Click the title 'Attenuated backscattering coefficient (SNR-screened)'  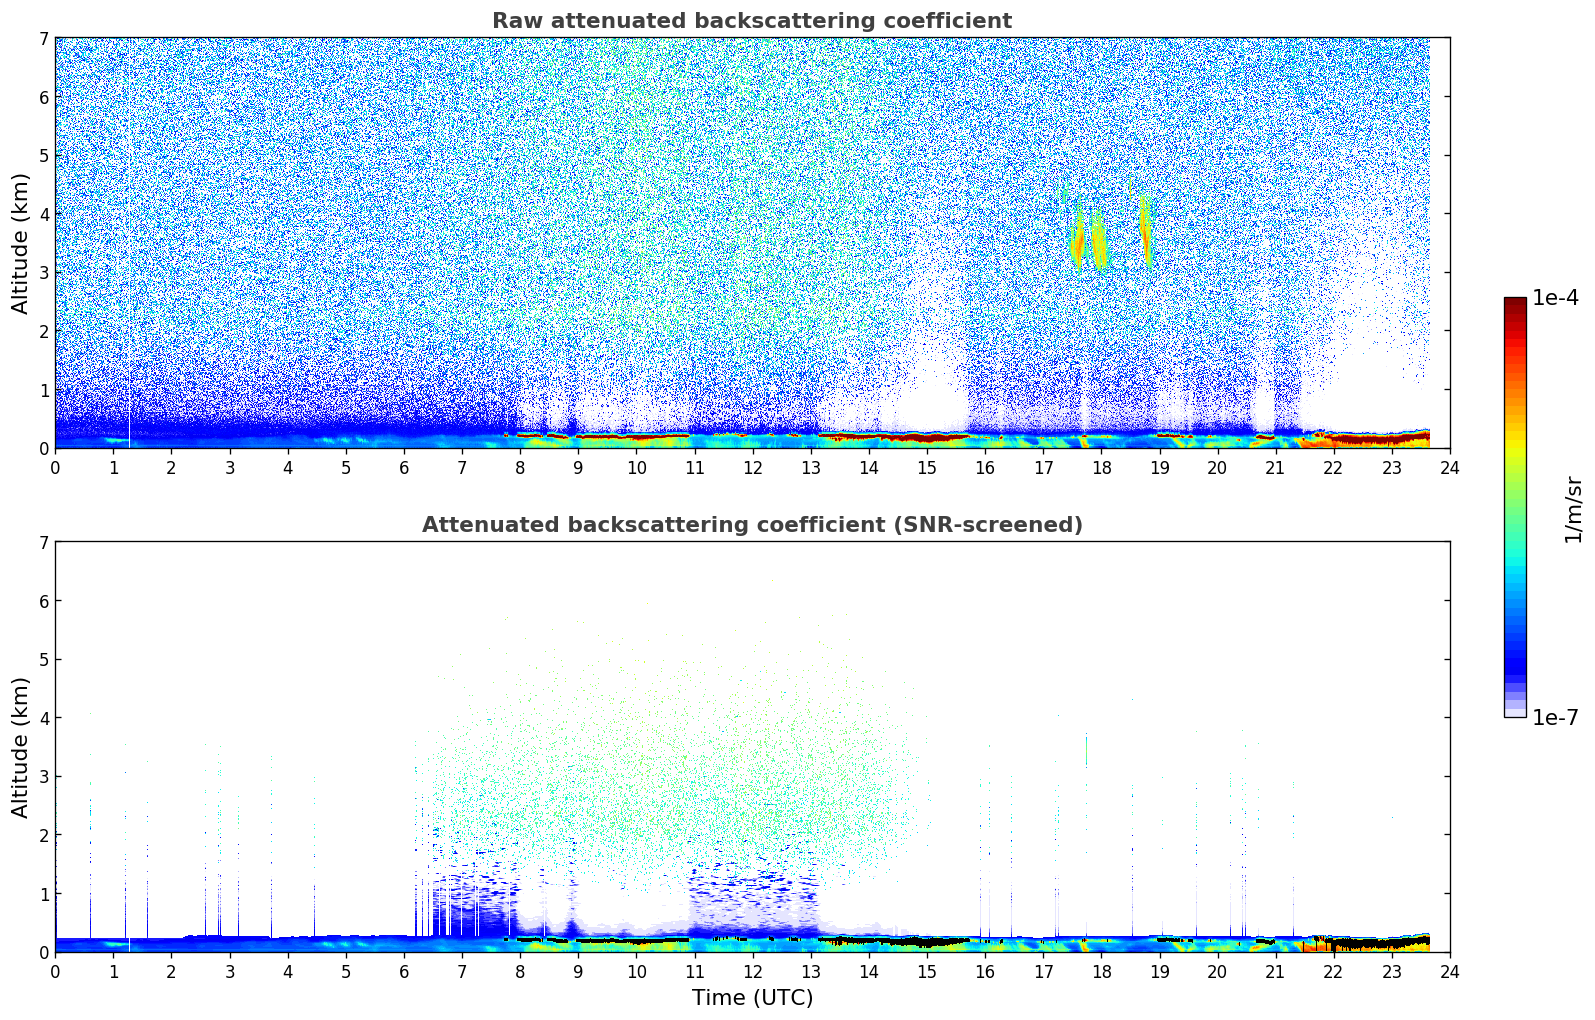[x=752, y=525]
